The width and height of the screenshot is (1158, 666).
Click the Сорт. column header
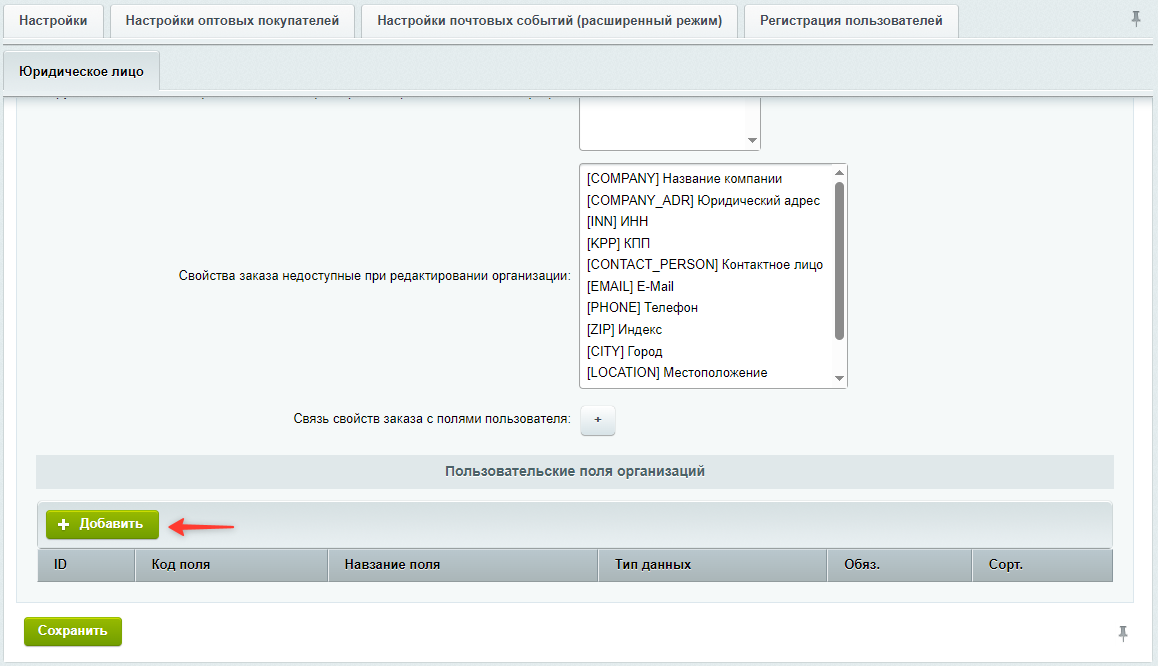(1043, 565)
